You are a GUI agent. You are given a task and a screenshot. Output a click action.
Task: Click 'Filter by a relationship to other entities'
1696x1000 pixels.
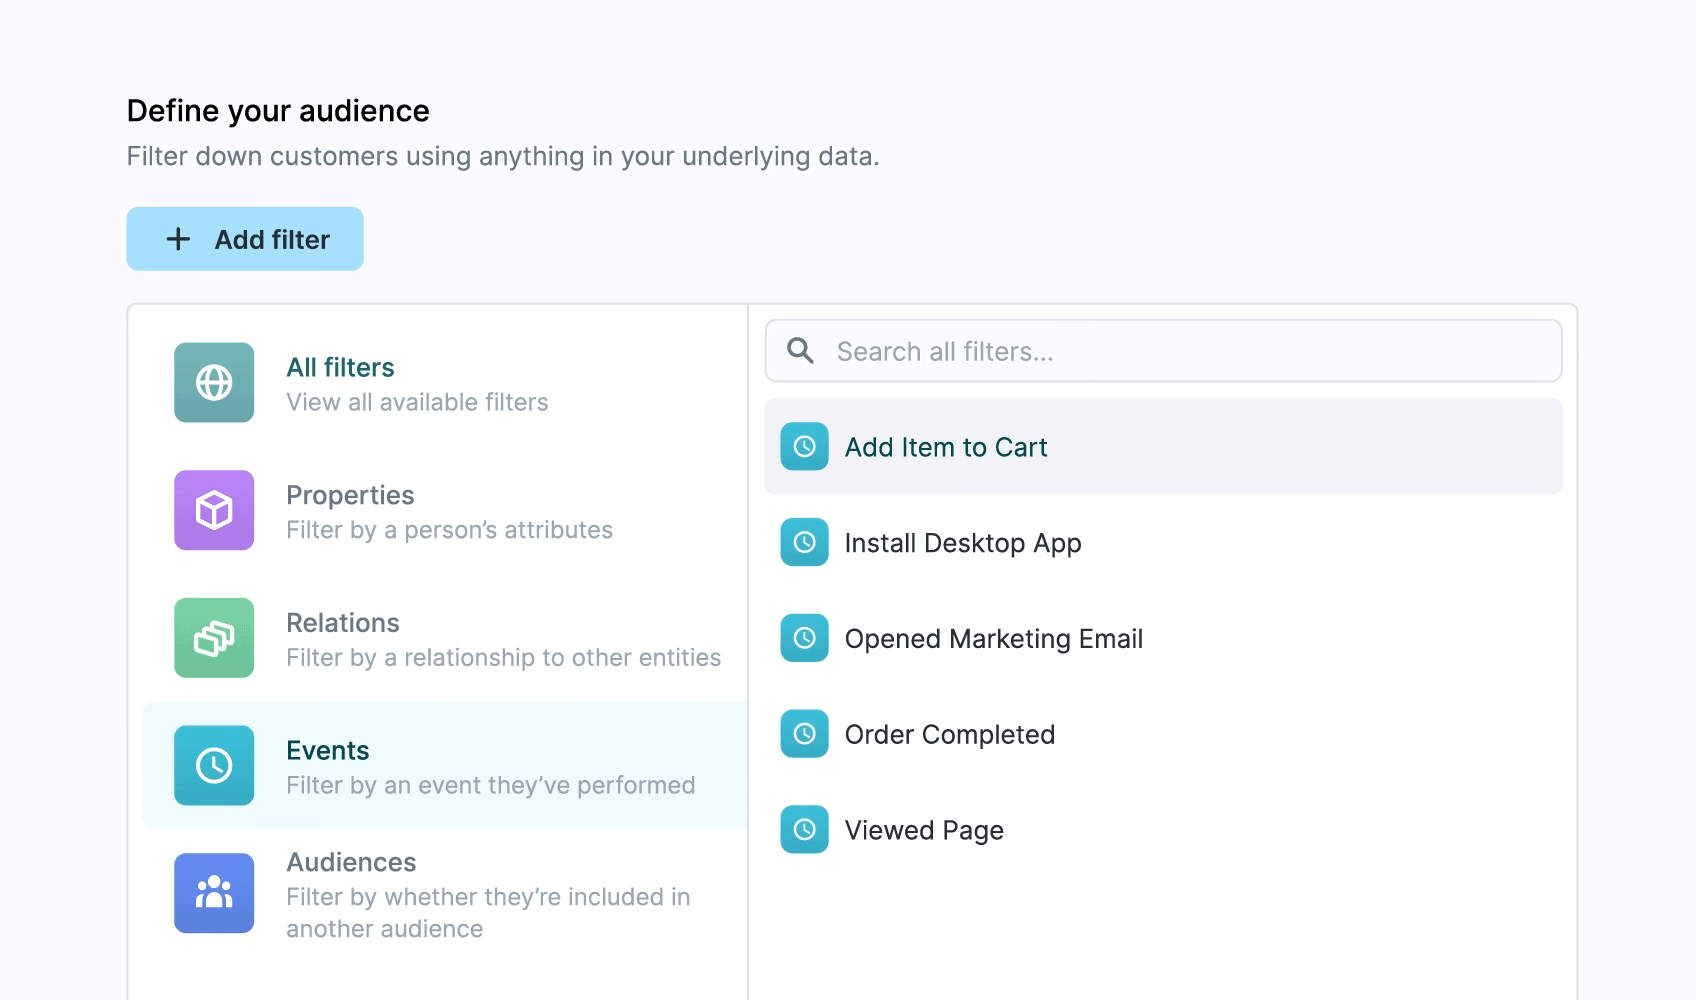tap(503, 658)
